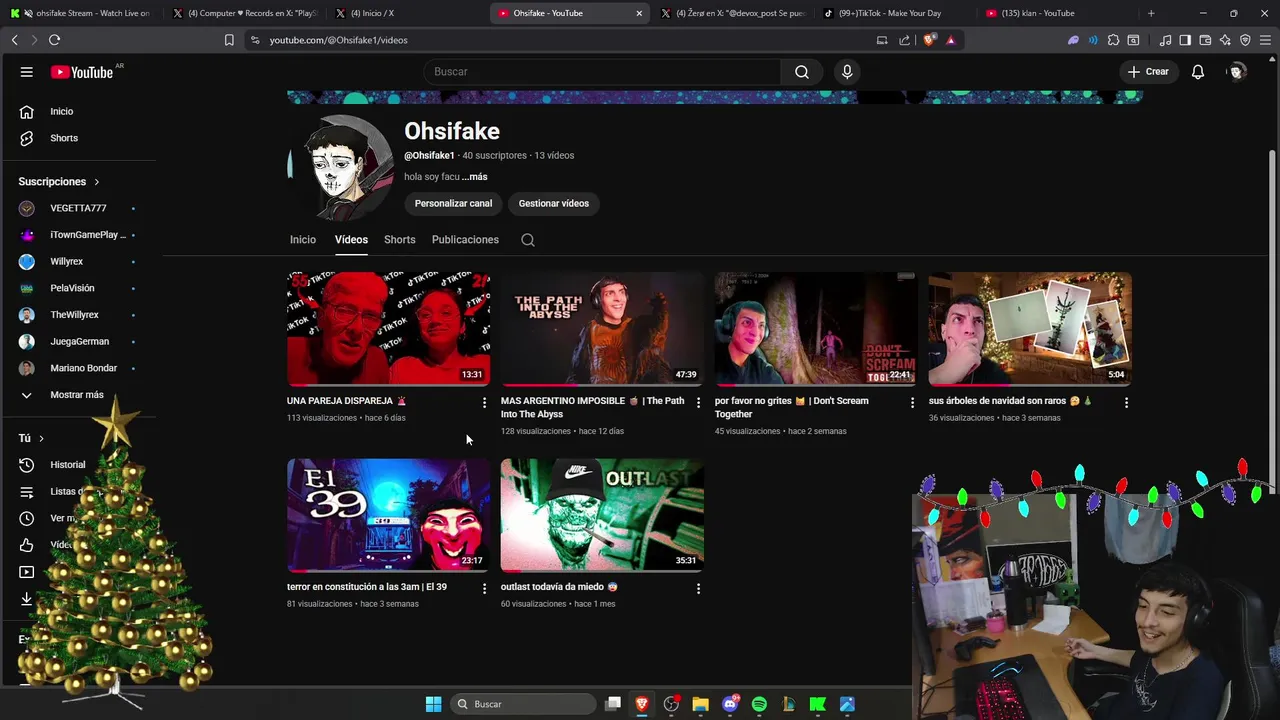Click the search magnifier button
1280x720 pixels.
coord(802,72)
